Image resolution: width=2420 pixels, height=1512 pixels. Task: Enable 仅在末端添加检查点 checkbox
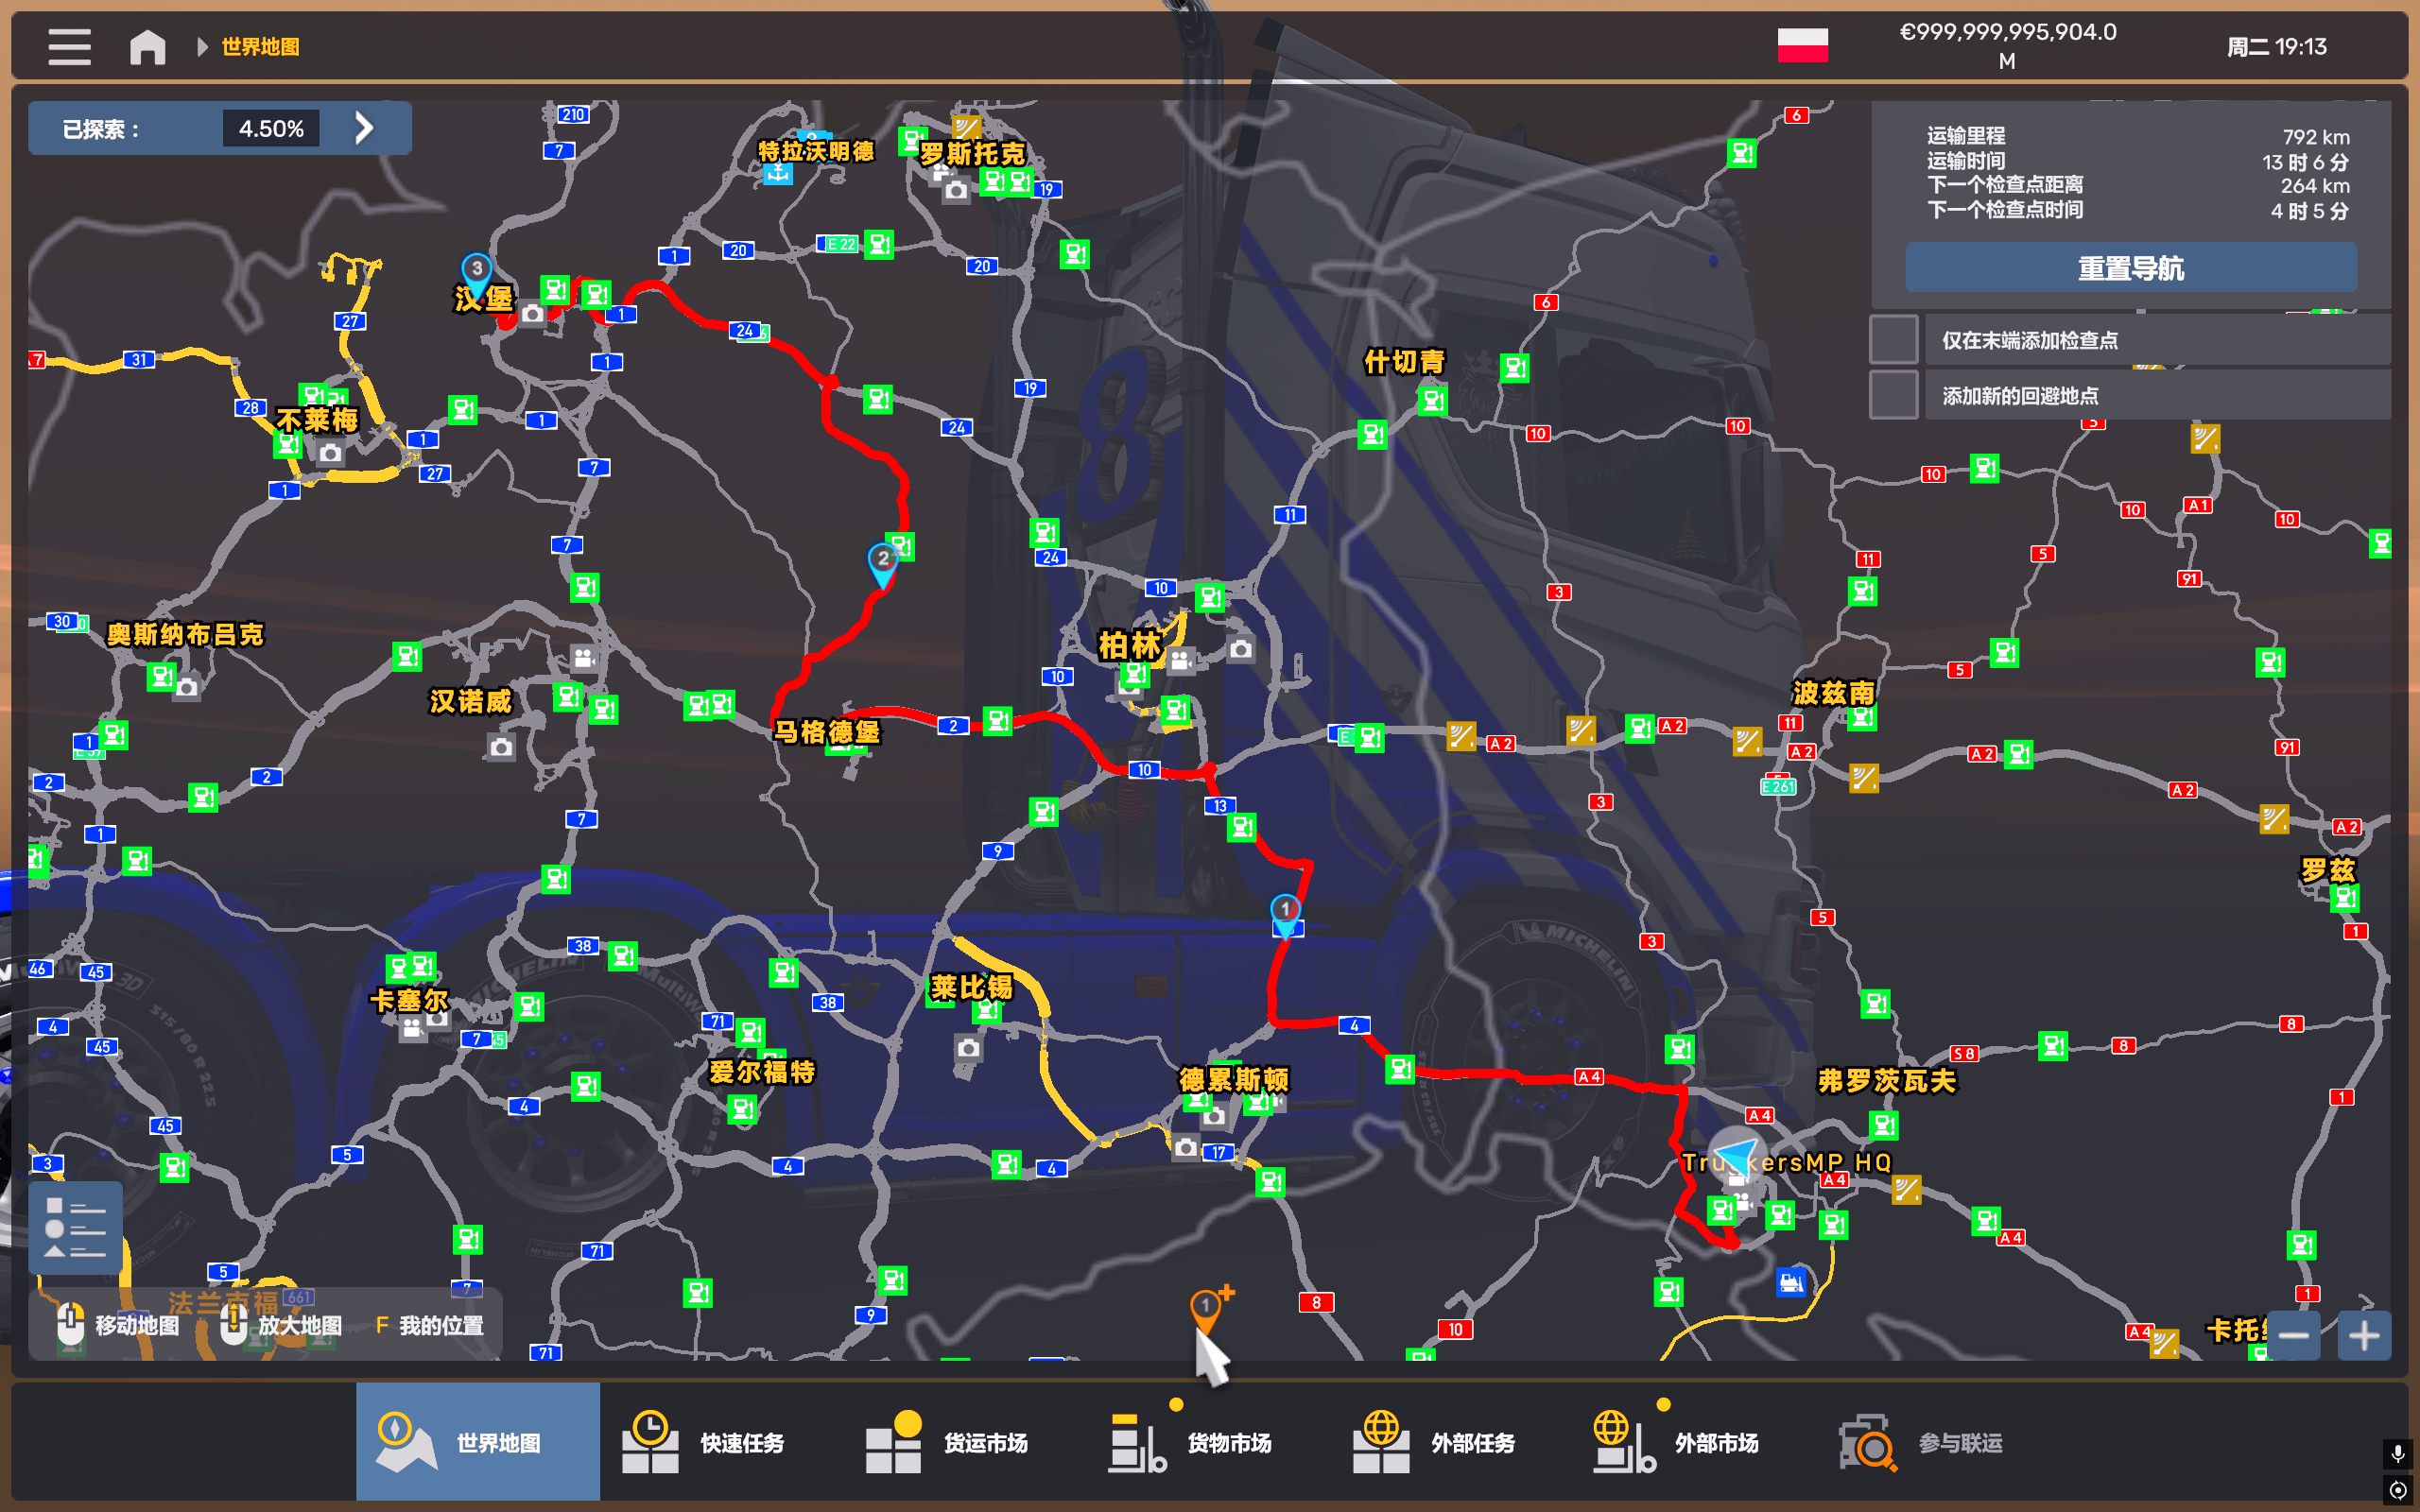click(1893, 340)
